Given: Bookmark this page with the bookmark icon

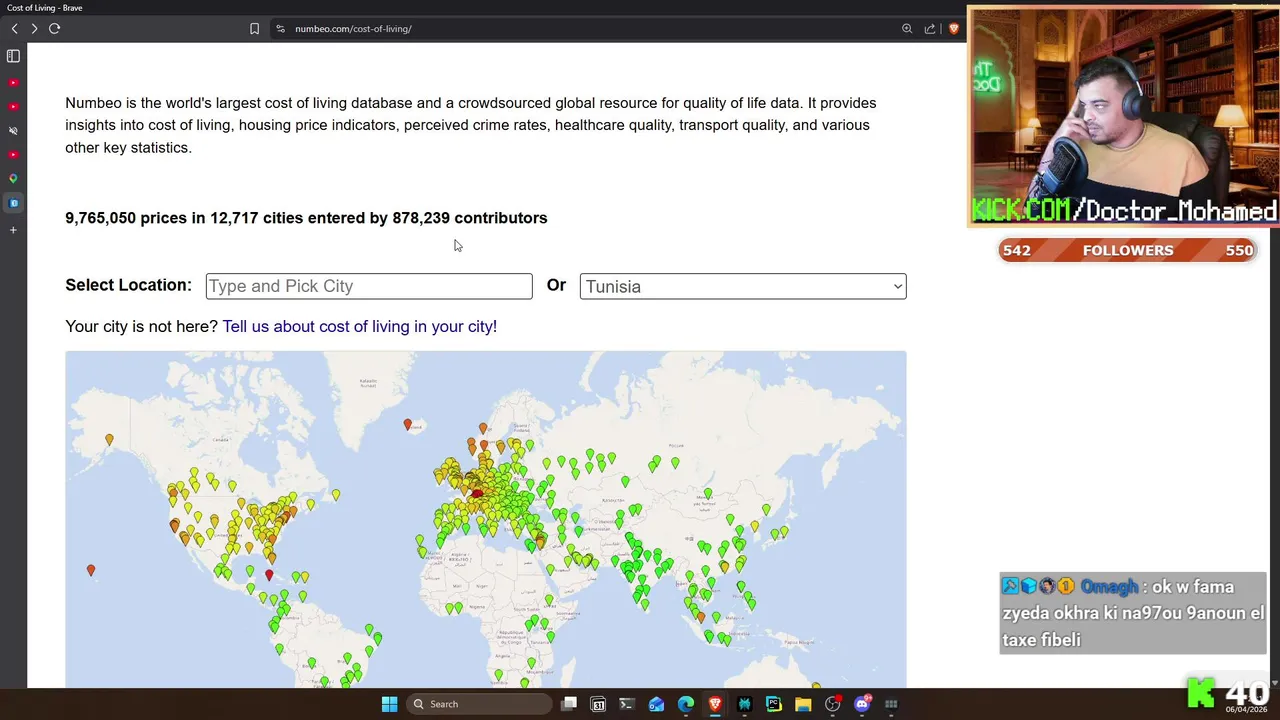Looking at the screenshot, I should pos(254,29).
